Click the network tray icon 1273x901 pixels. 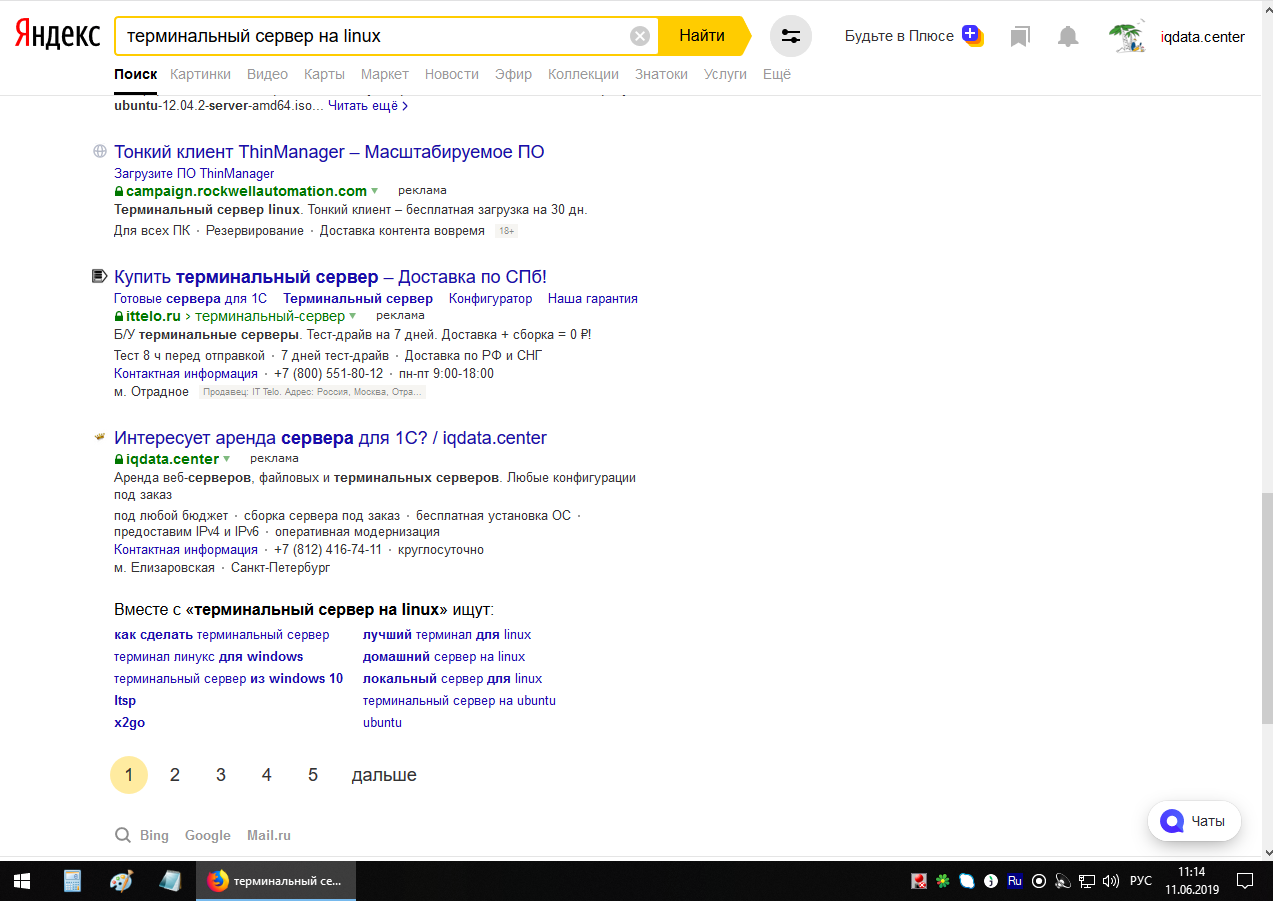(1087, 881)
